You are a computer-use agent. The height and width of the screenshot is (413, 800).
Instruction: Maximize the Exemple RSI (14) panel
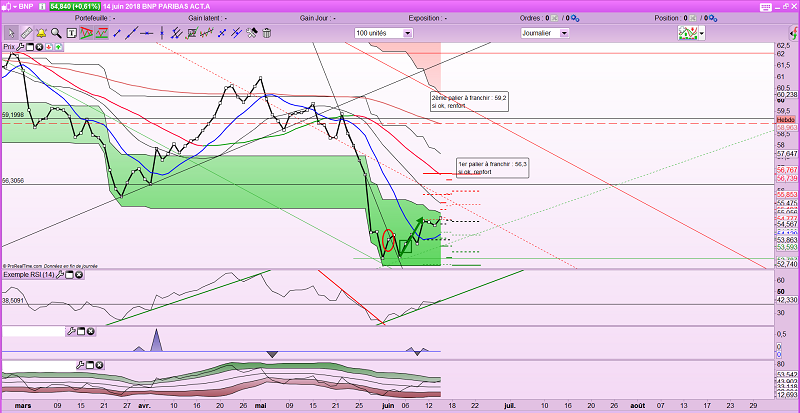point(69,275)
